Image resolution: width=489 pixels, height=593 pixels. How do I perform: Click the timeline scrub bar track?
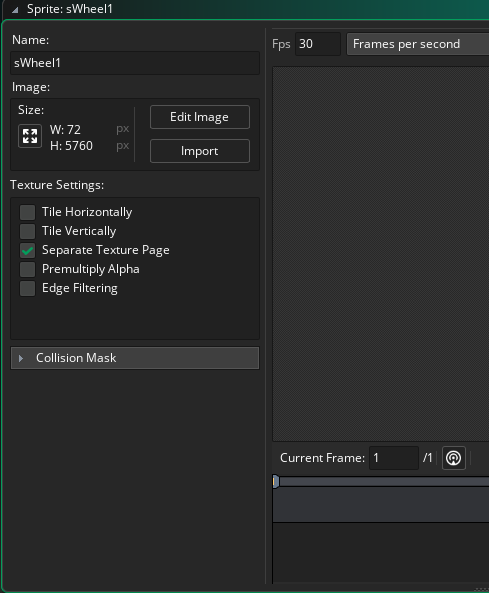coord(384,481)
